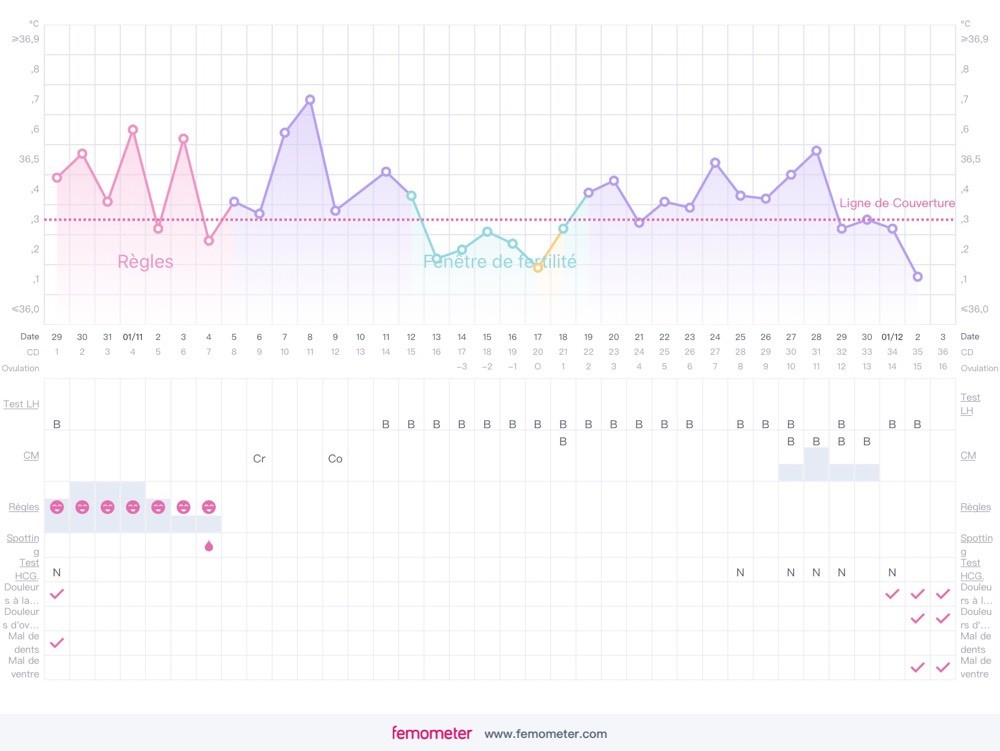1000x751 pixels.
Task: Click the peak temperature point on cycle day 11
Action: point(310,99)
